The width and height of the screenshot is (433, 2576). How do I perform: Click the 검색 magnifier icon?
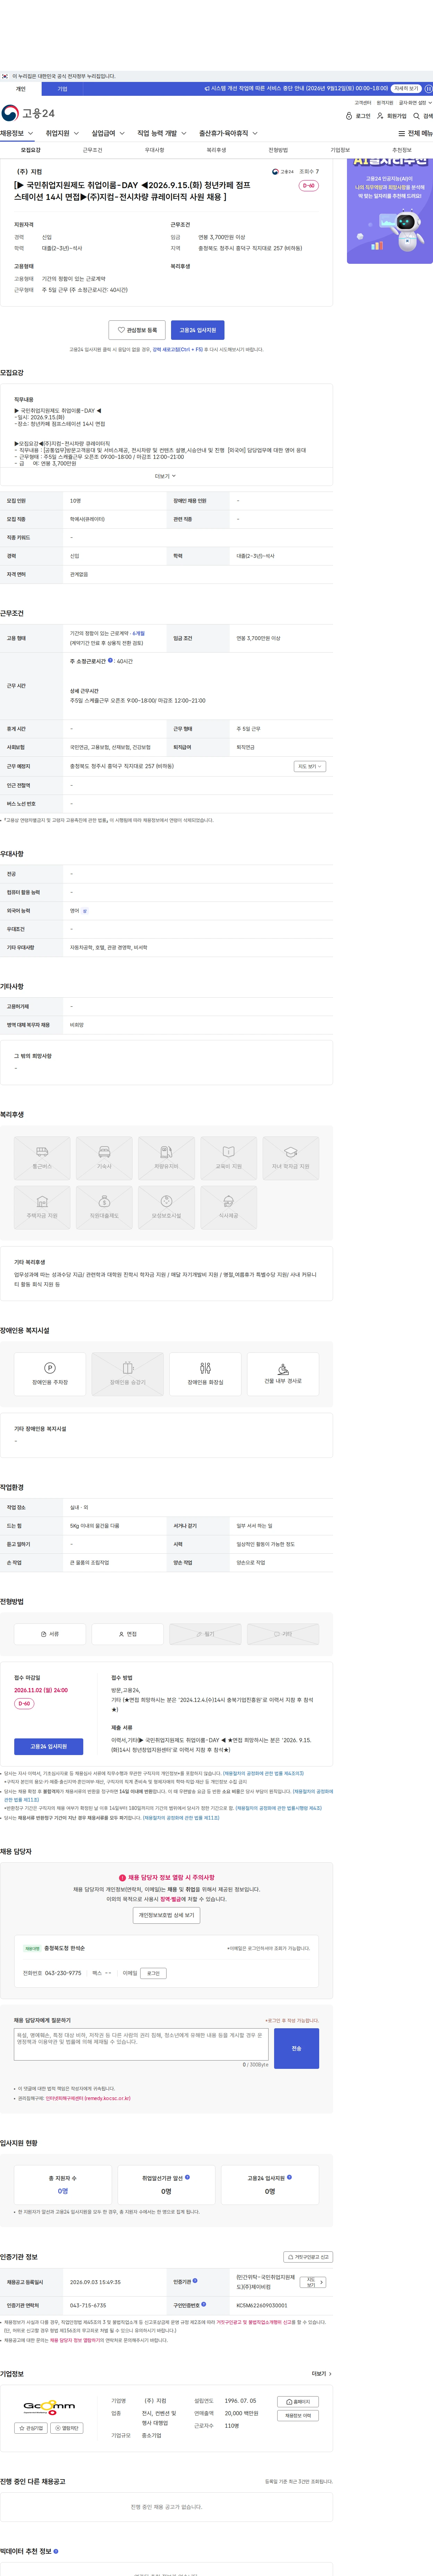(417, 116)
